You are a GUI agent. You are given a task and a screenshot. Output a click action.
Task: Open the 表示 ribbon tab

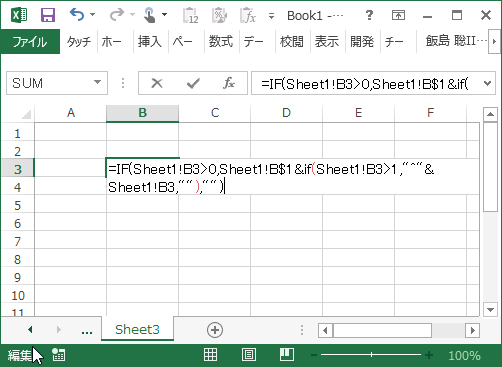327,41
